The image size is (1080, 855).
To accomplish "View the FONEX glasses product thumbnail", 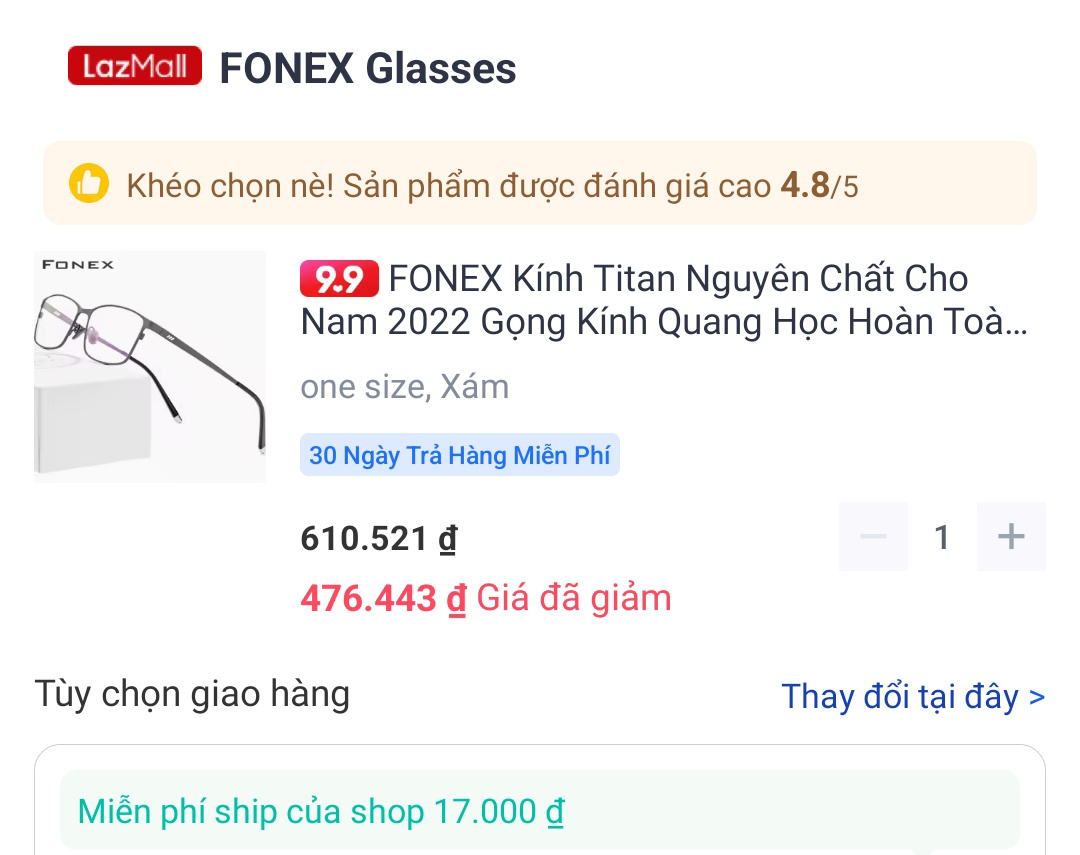I will [x=150, y=367].
